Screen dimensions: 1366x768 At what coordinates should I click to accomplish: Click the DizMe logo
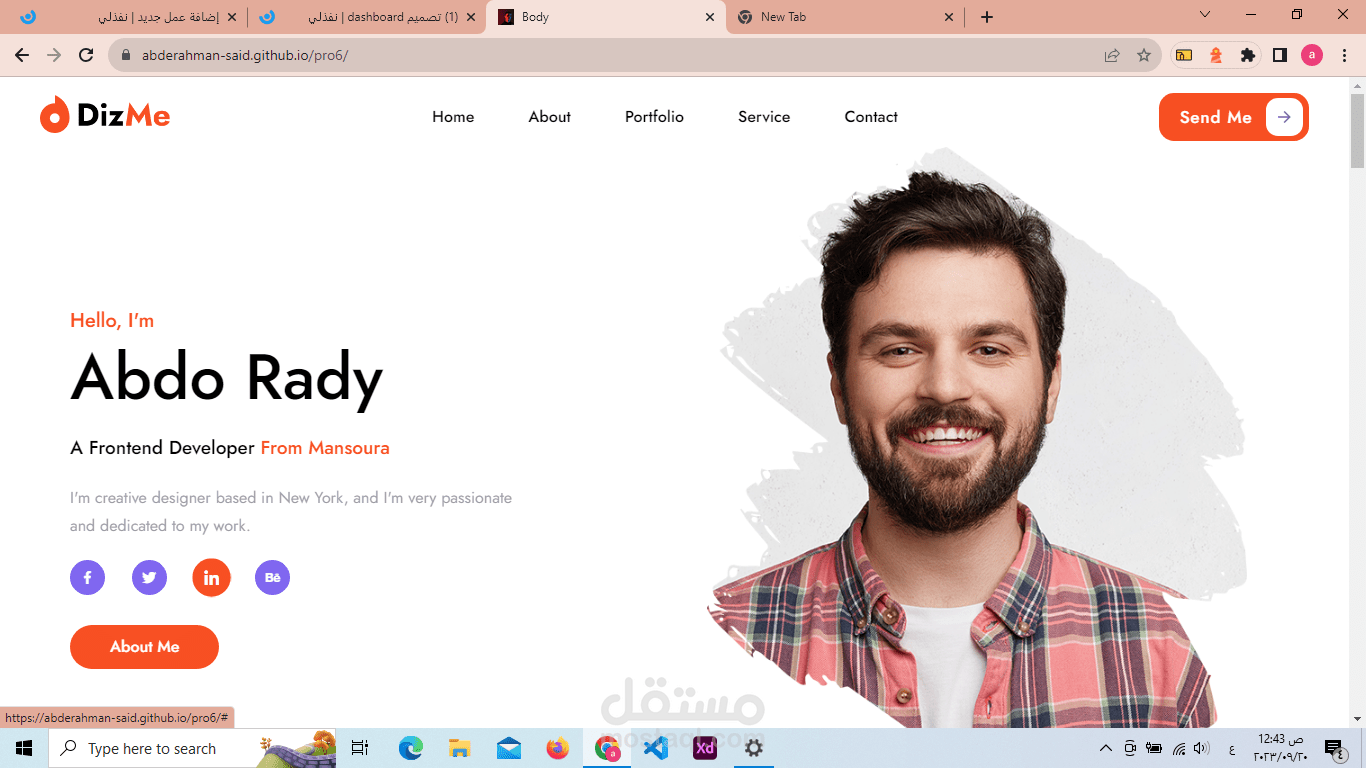click(x=105, y=116)
